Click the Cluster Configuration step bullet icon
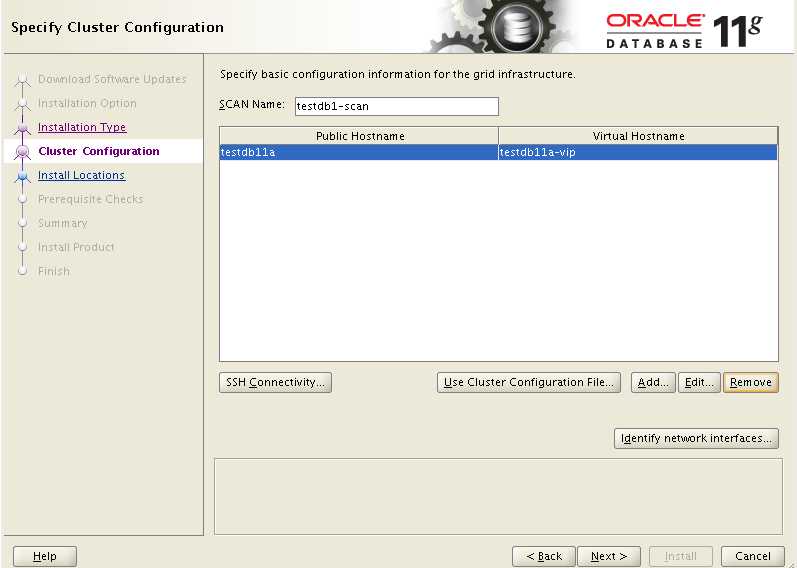797x568 pixels. 22,152
